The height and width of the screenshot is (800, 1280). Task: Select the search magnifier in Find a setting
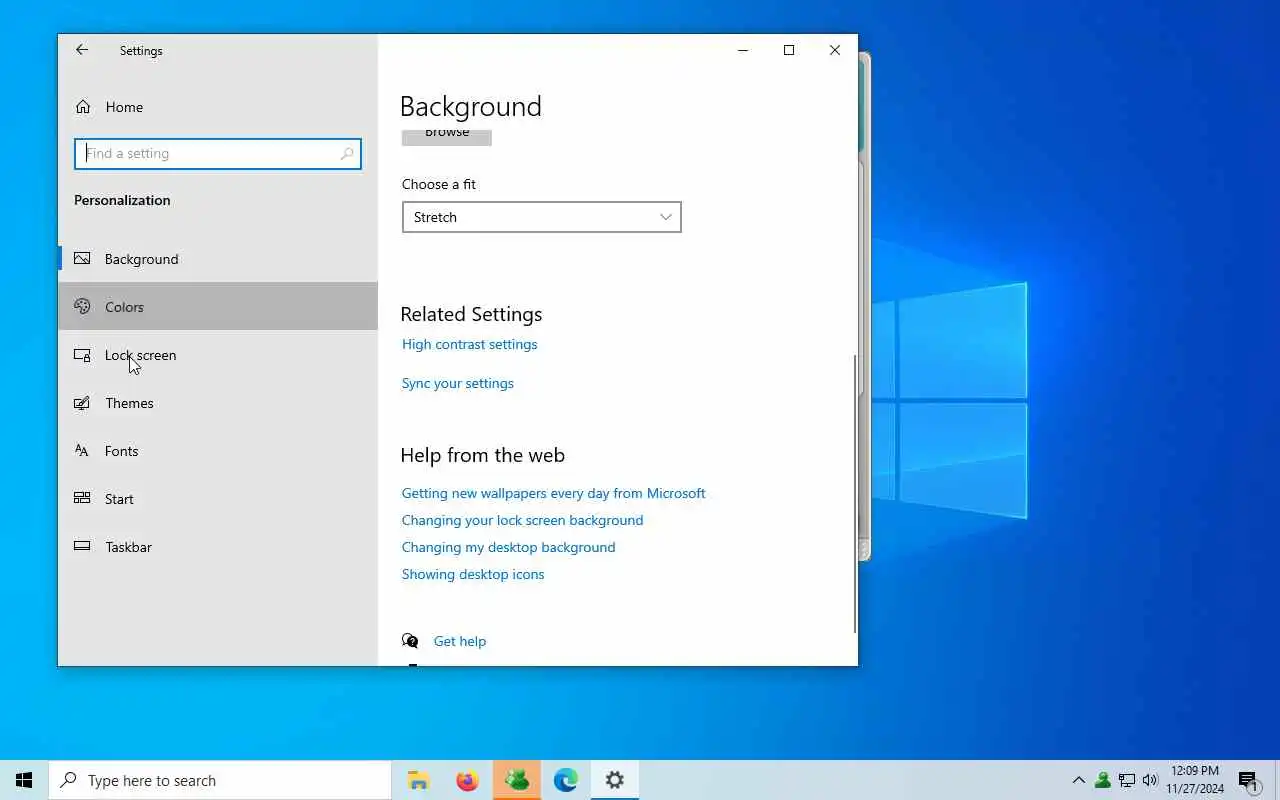347,154
